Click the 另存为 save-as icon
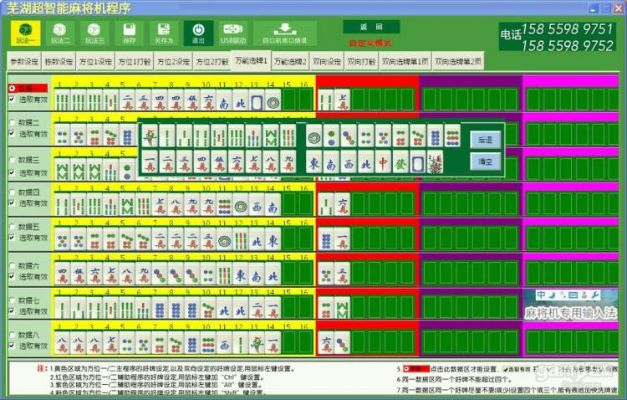 [164, 33]
